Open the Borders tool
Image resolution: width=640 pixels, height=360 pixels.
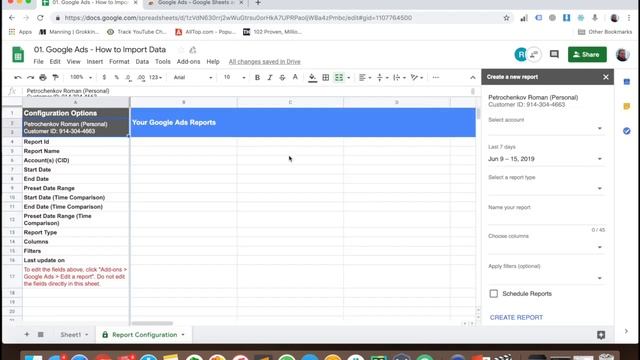click(326, 78)
